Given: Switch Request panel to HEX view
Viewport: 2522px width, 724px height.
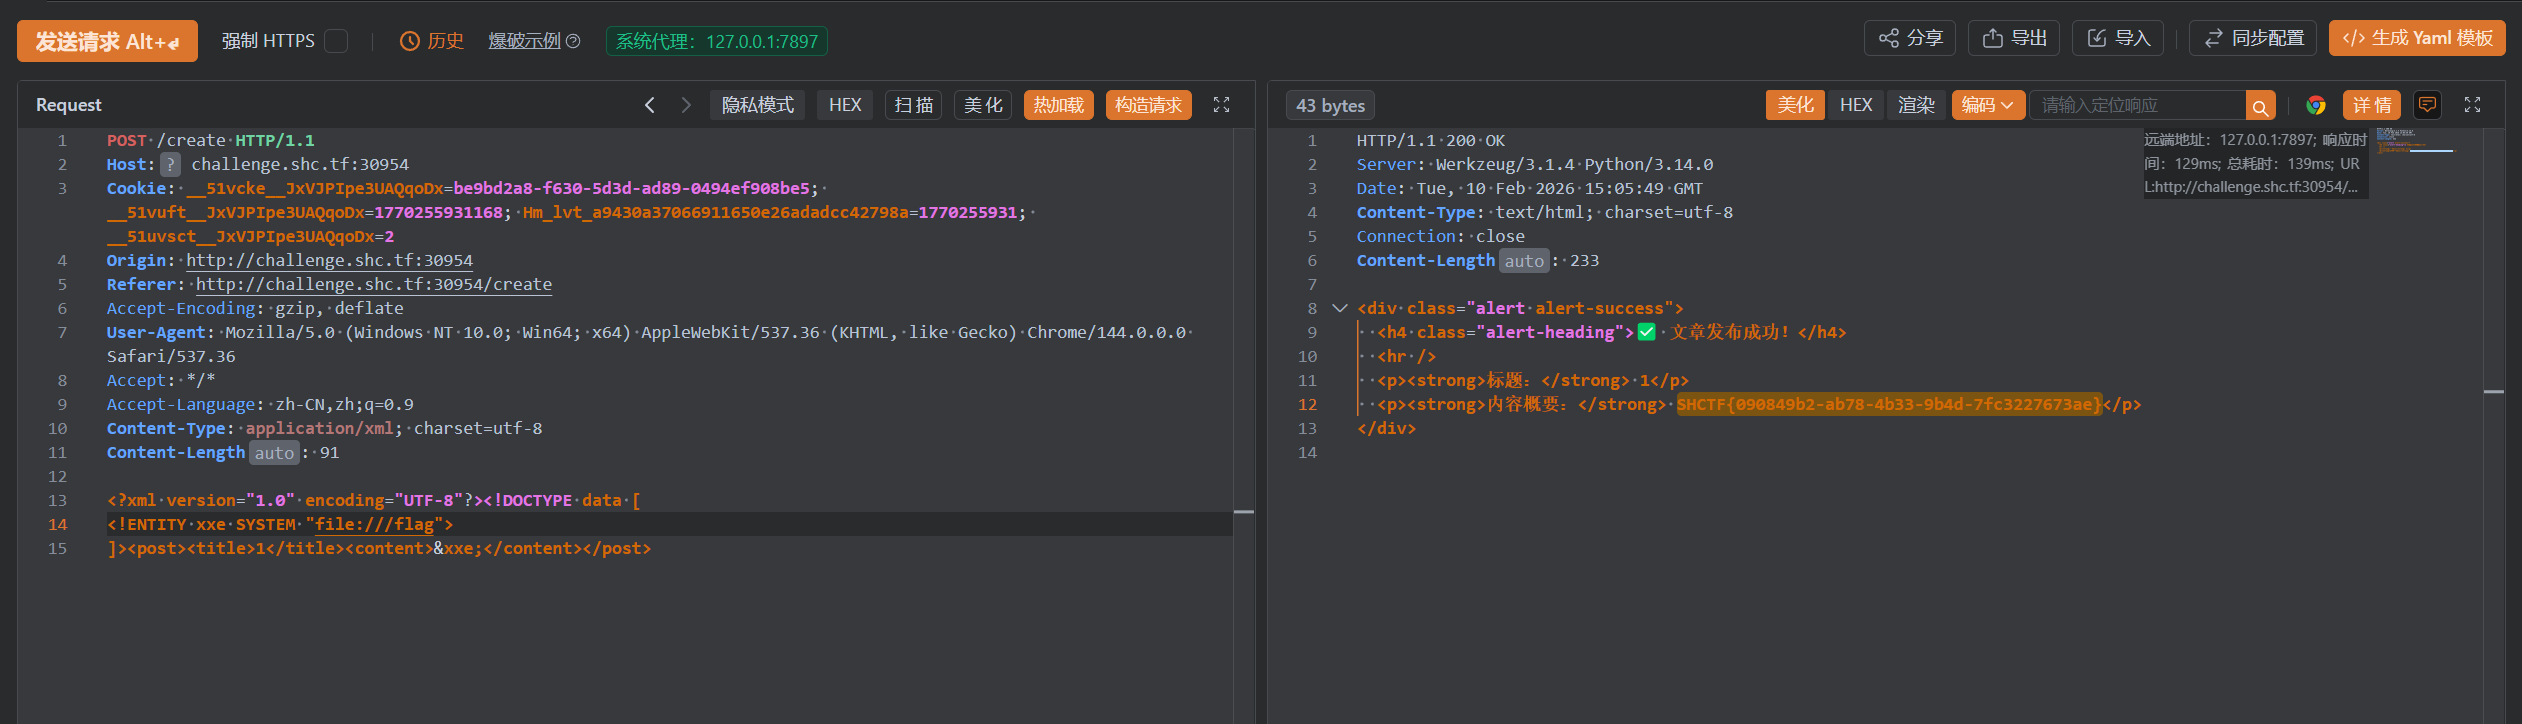Looking at the screenshot, I should (845, 105).
